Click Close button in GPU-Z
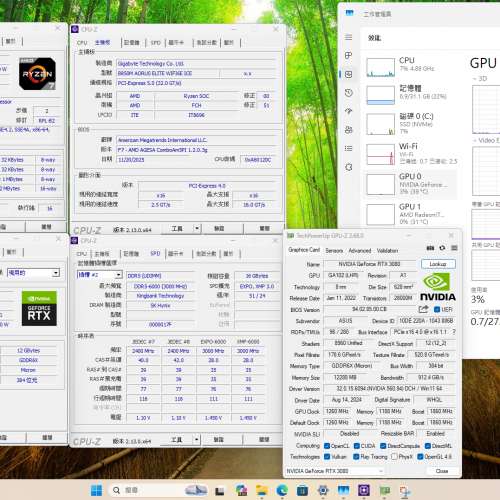The height and width of the screenshot is (500, 500). coord(442,471)
